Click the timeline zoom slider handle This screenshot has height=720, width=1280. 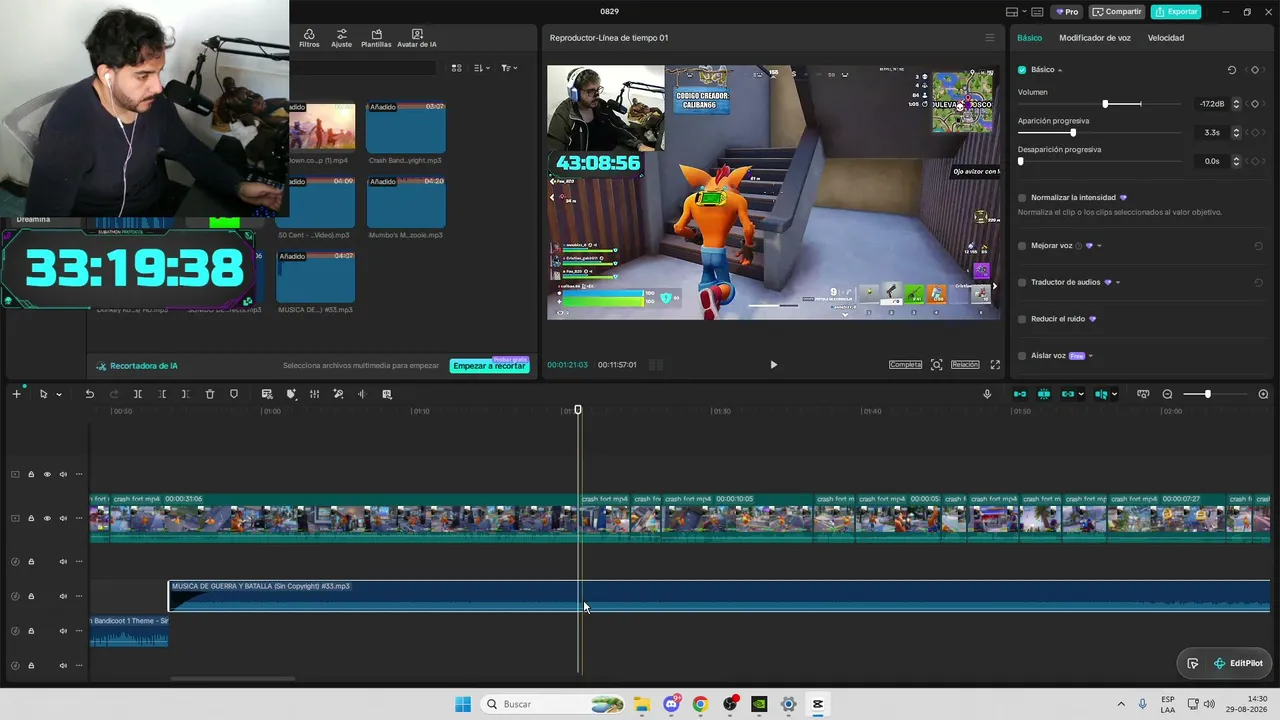tap(1208, 394)
